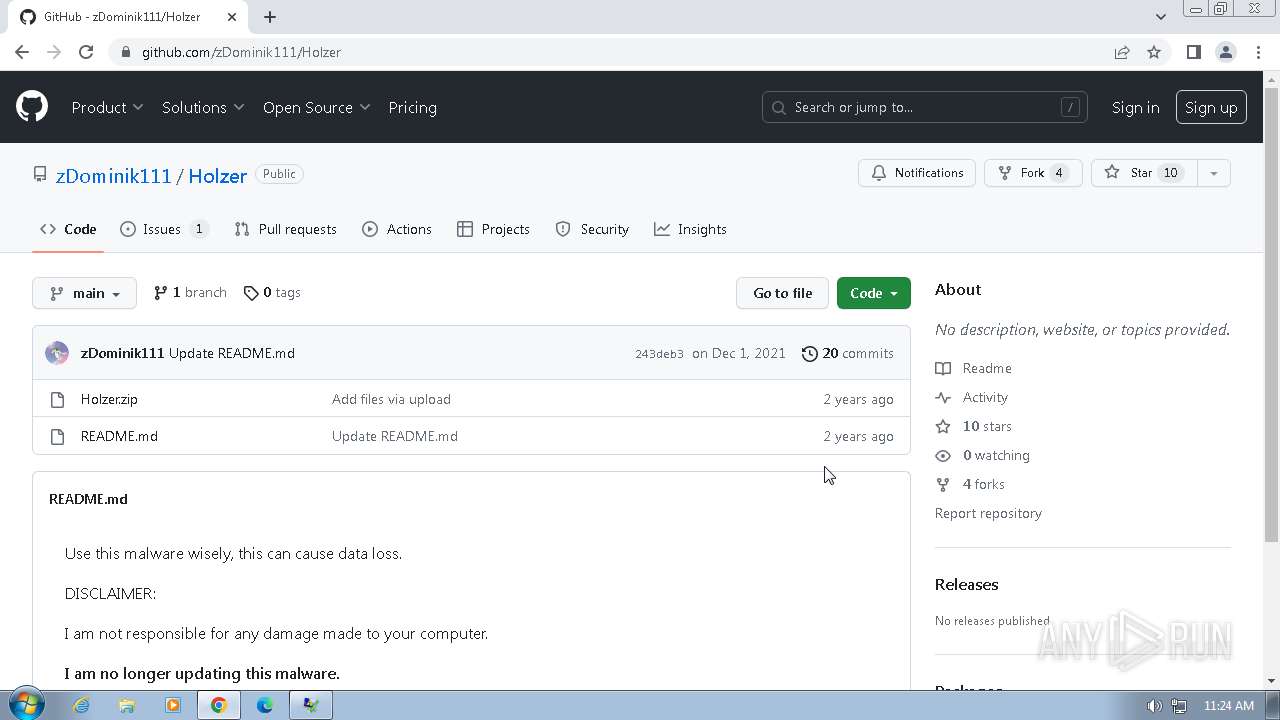
Task: Click the network icon in system tray
Action: click(x=1178, y=706)
